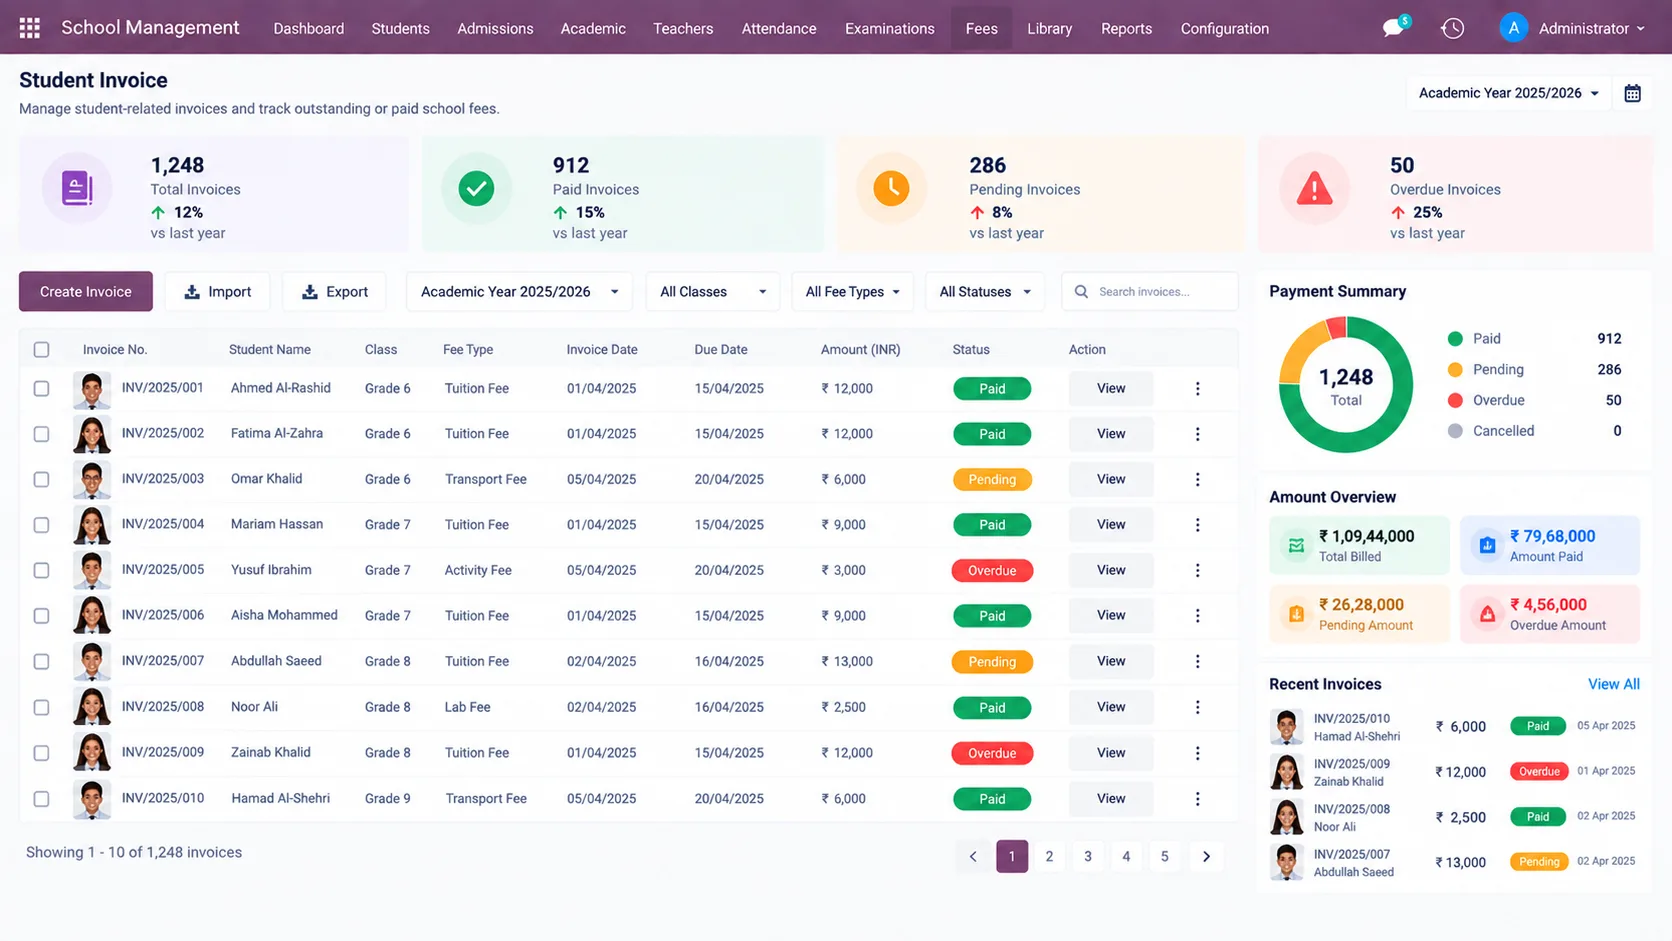Click the Export button
1672x941 pixels.
[x=335, y=292]
